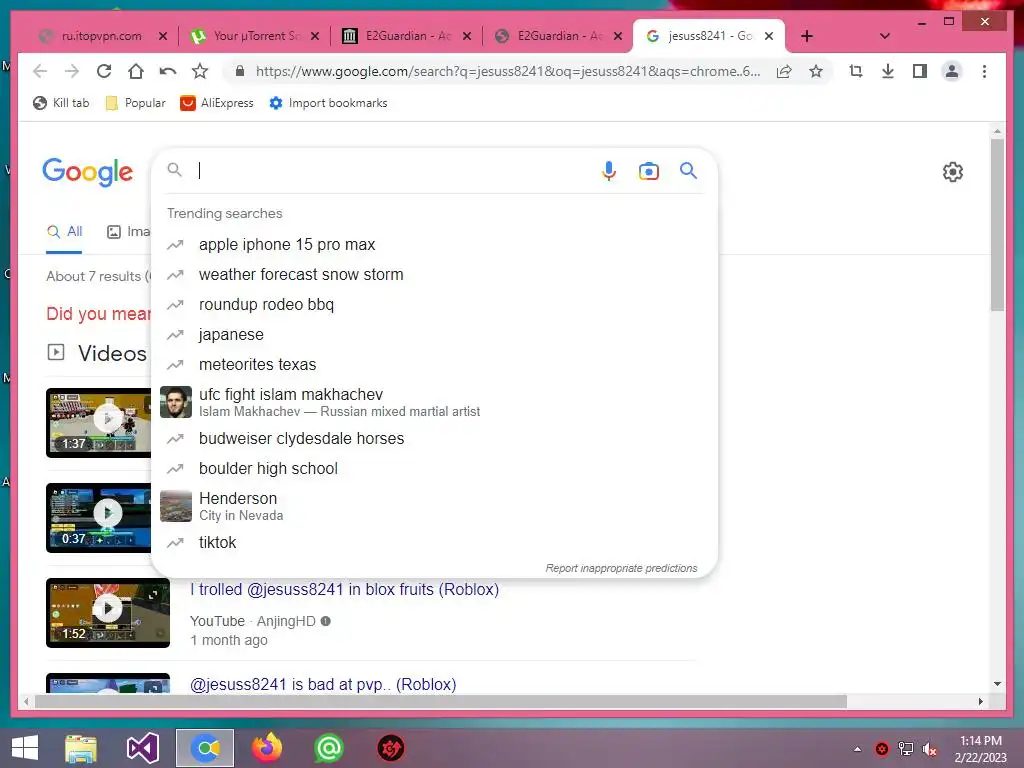
Task: Play the 1:37 video thumbnail
Action: click(x=99, y=423)
